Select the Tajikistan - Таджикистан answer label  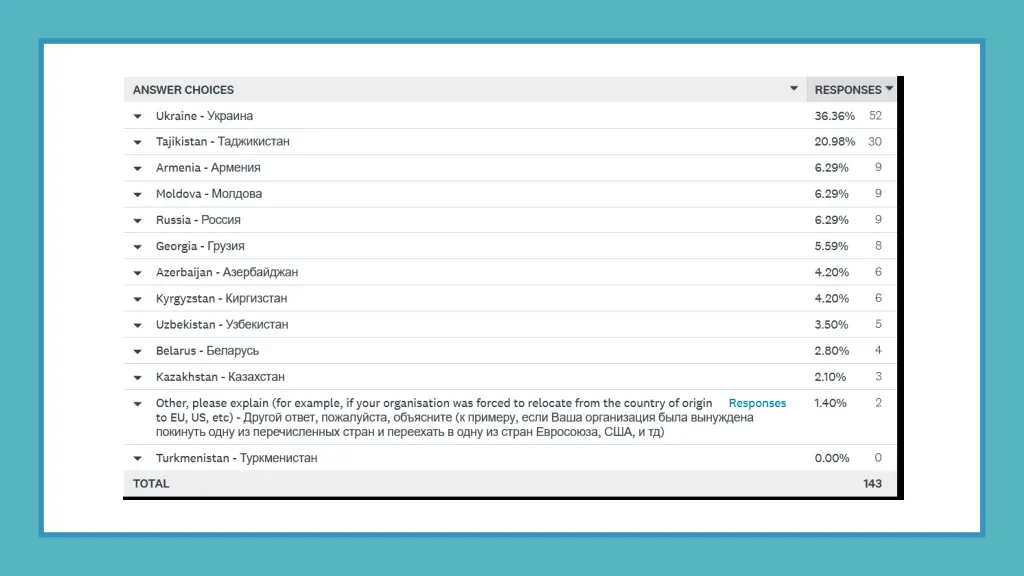click(222, 142)
